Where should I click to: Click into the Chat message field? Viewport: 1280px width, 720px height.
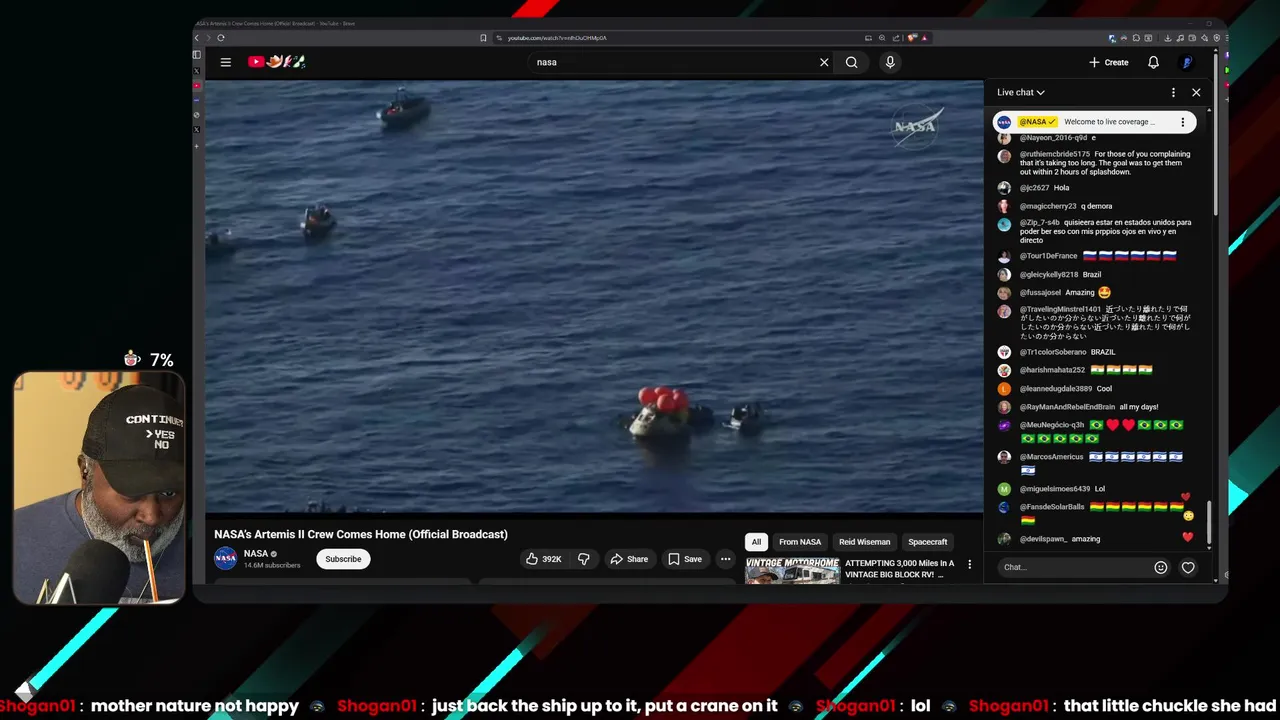pyautogui.click(x=1075, y=567)
